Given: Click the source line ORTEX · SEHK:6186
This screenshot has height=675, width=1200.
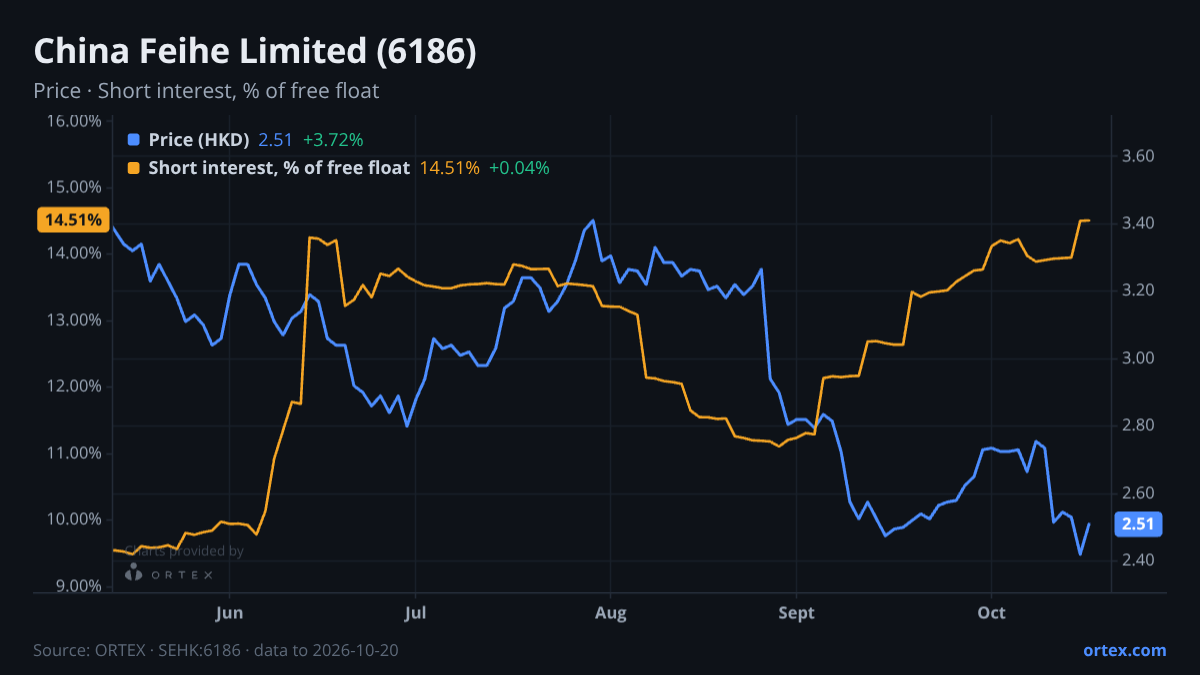Looking at the screenshot, I should 217,650.
